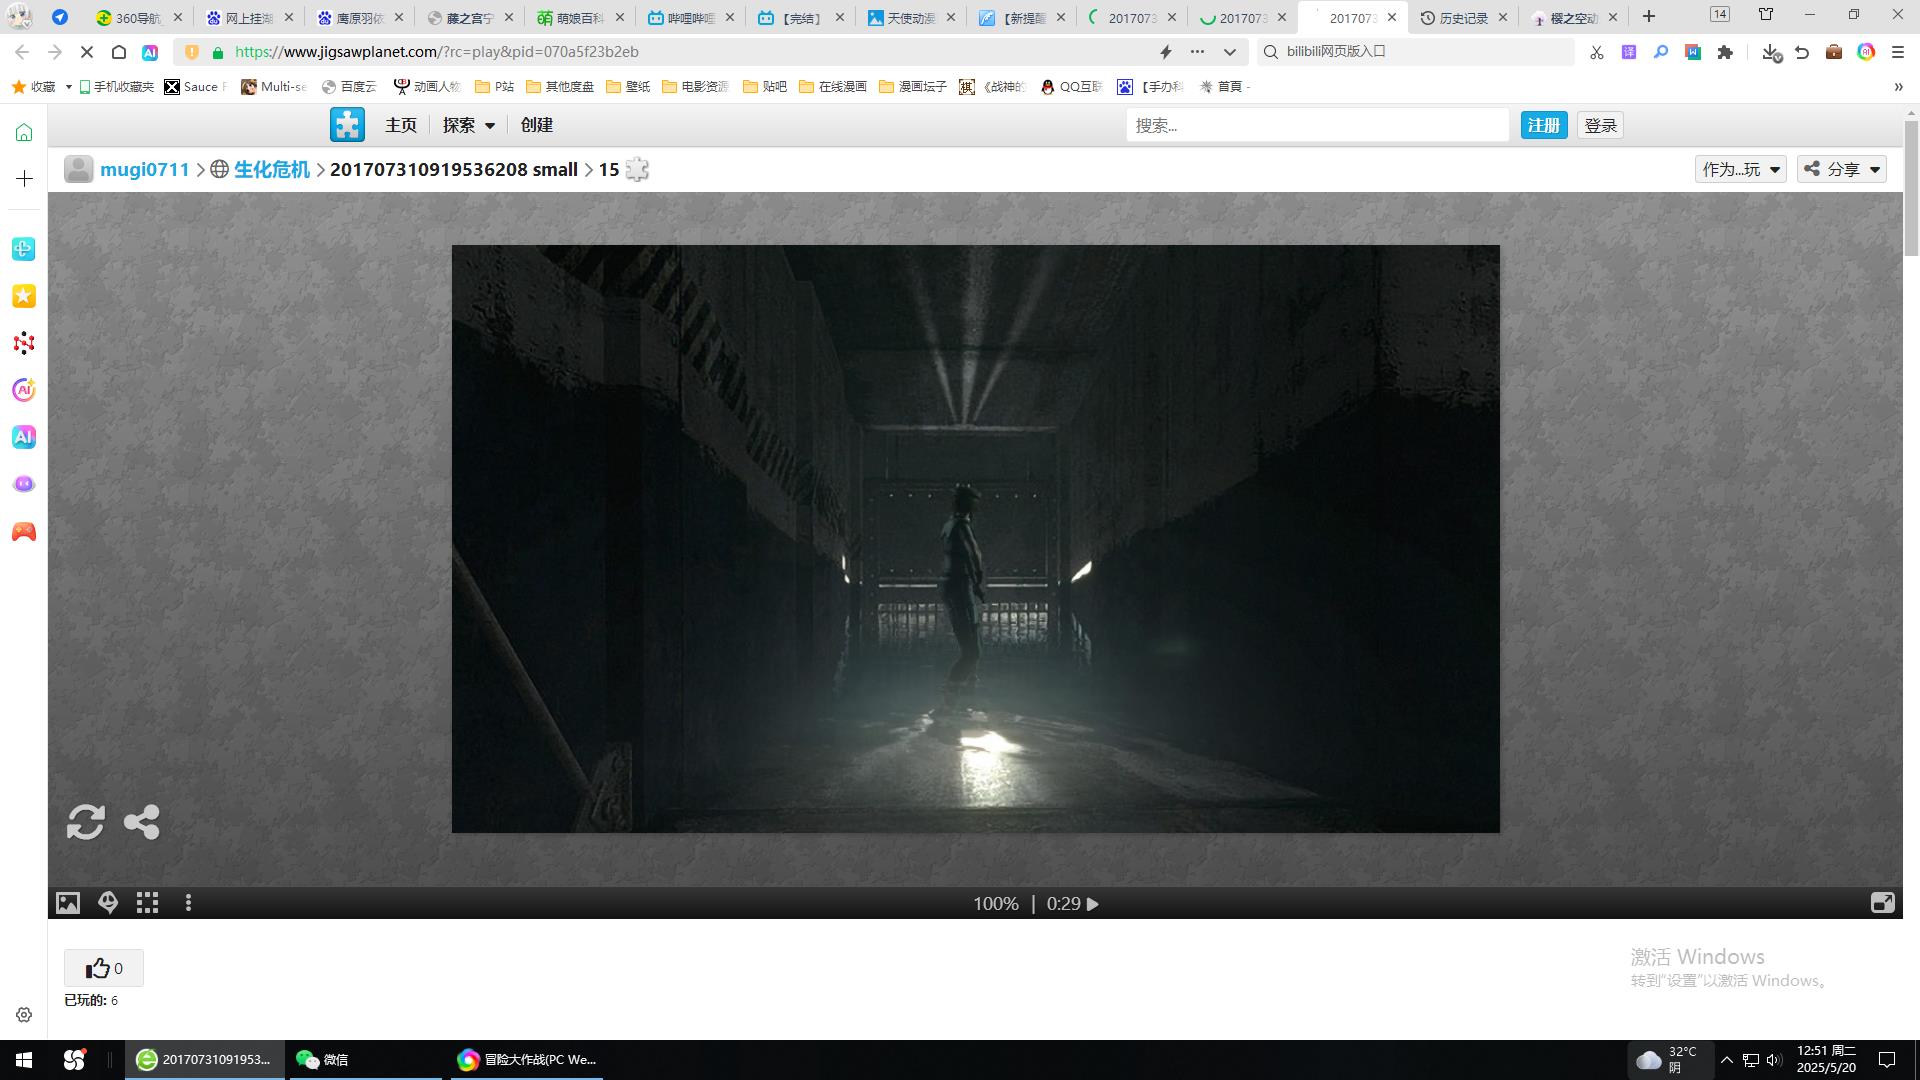
Task: Like the puzzle with thumbs-up button
Action: 104,968
